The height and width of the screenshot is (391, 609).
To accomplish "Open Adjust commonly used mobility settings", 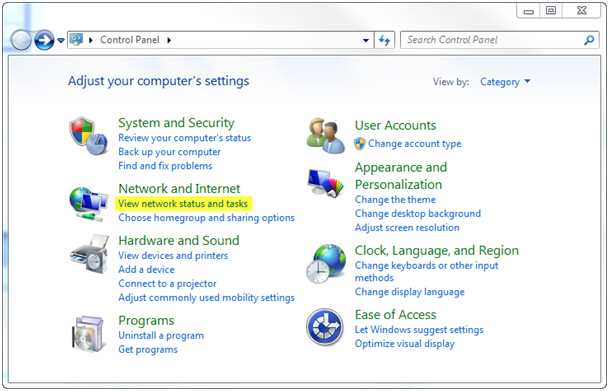I will [206, 297].
